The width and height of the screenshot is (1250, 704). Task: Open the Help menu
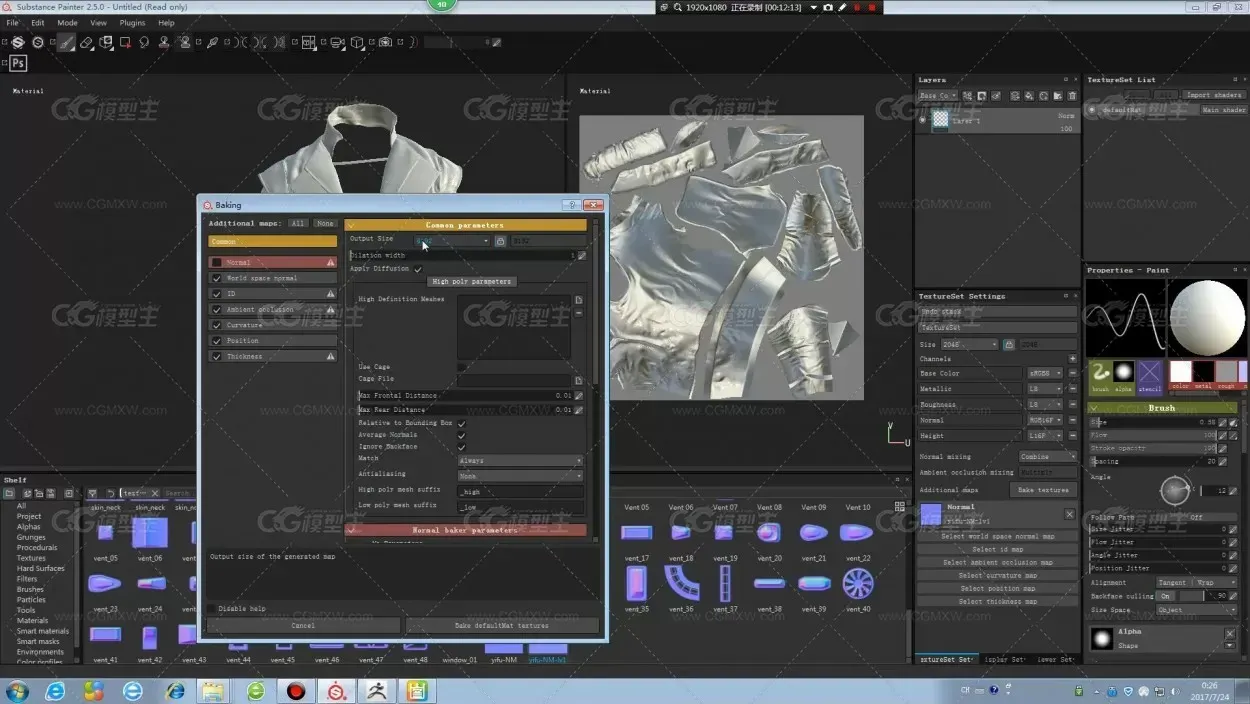[166, 22]
